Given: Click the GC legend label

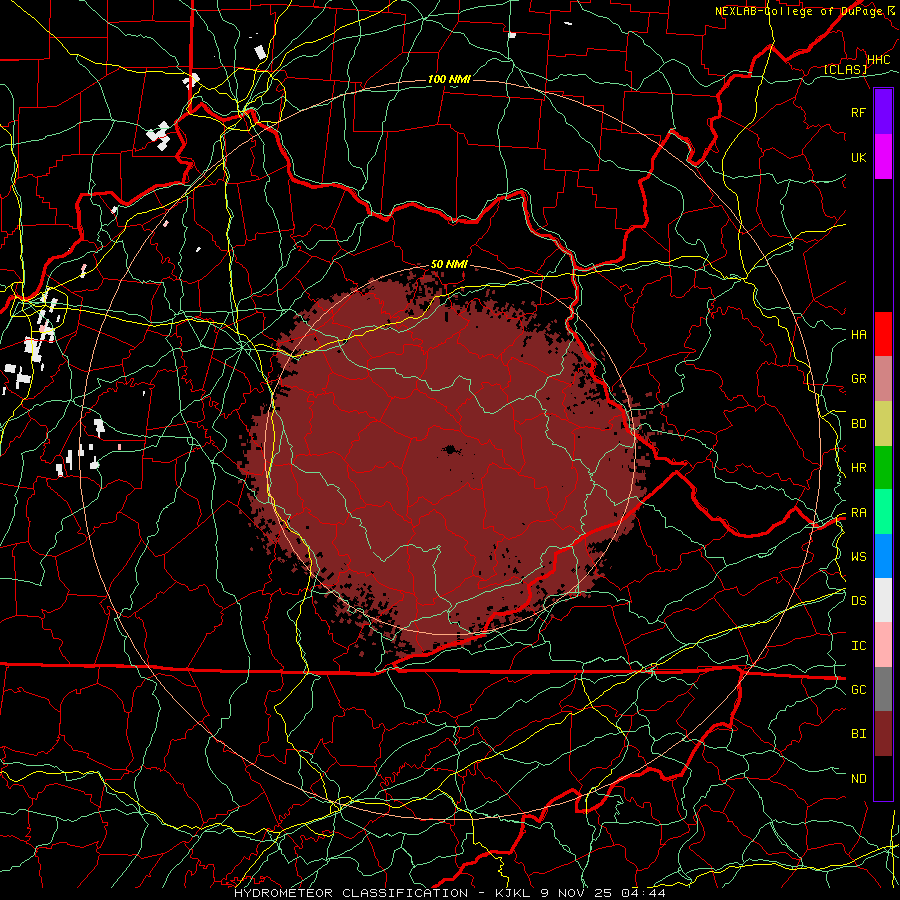Looking at the screenshot, I should tap(858, 689).
